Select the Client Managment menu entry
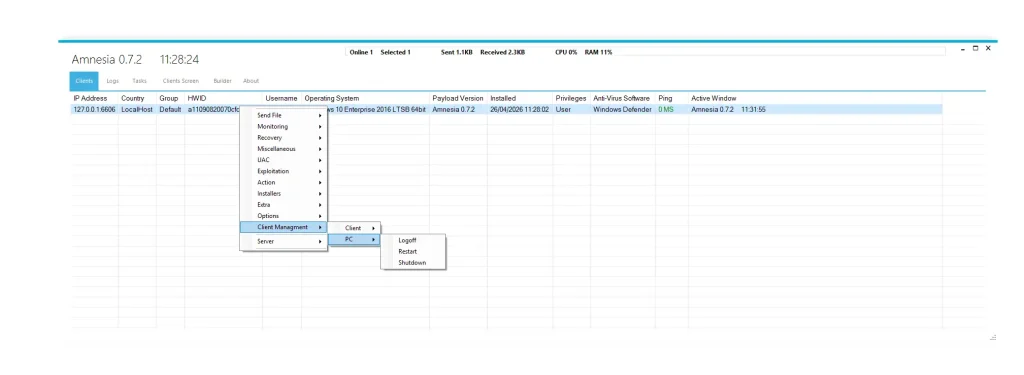Viewport: 1024px width, 375px height. click(x=283, y=227)
